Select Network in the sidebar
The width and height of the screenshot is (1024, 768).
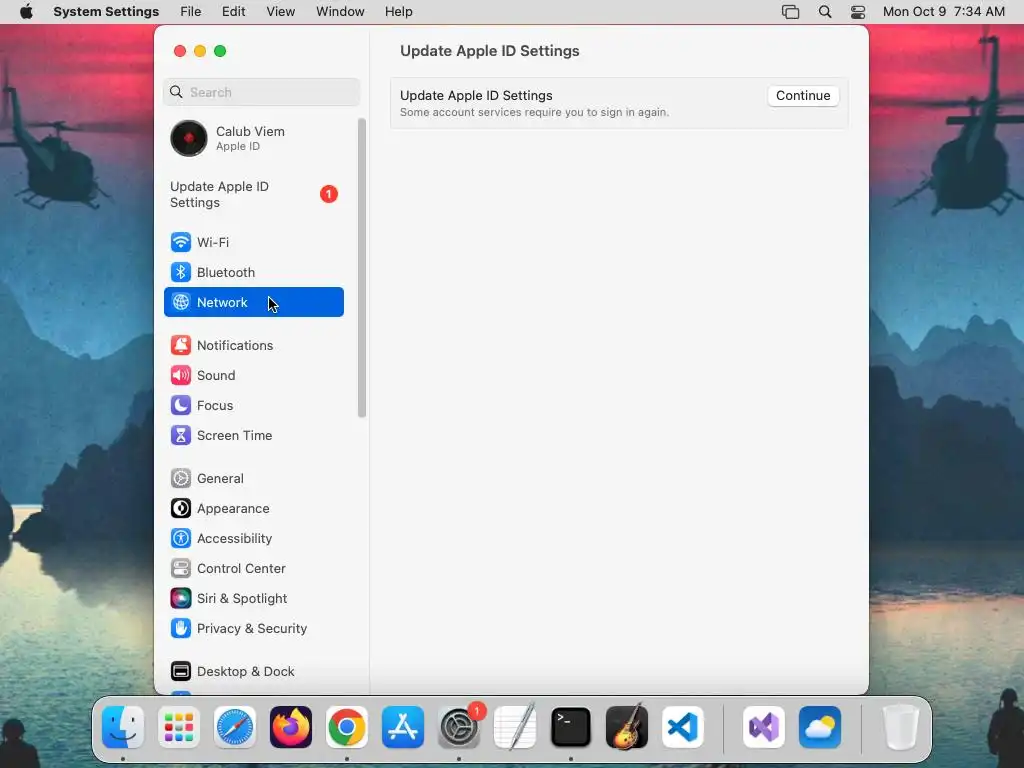point(253,302)
